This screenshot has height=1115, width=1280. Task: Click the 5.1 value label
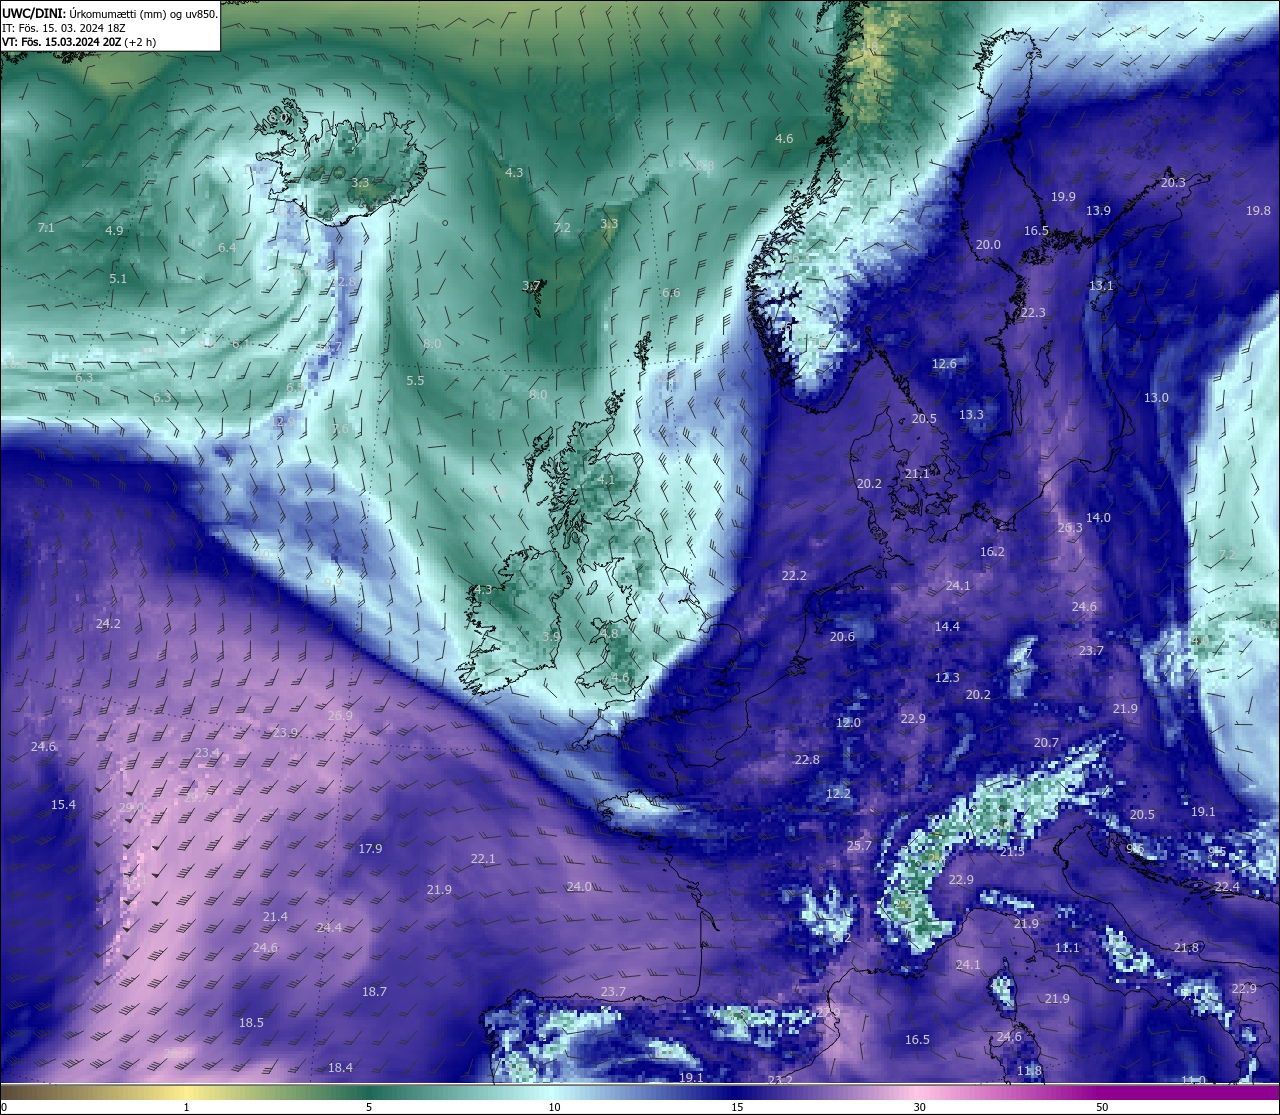(118, 278)
